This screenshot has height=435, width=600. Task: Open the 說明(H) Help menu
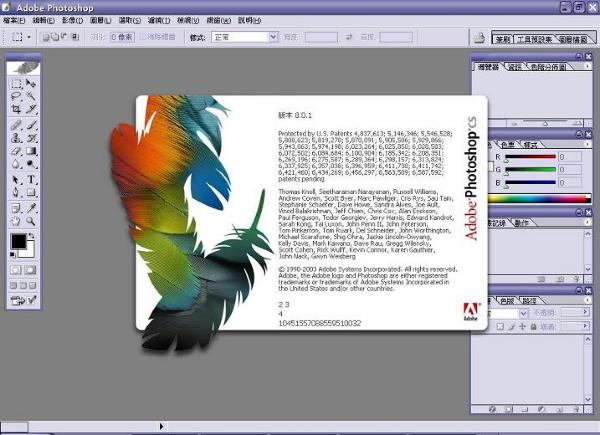(x=249, y=20)
